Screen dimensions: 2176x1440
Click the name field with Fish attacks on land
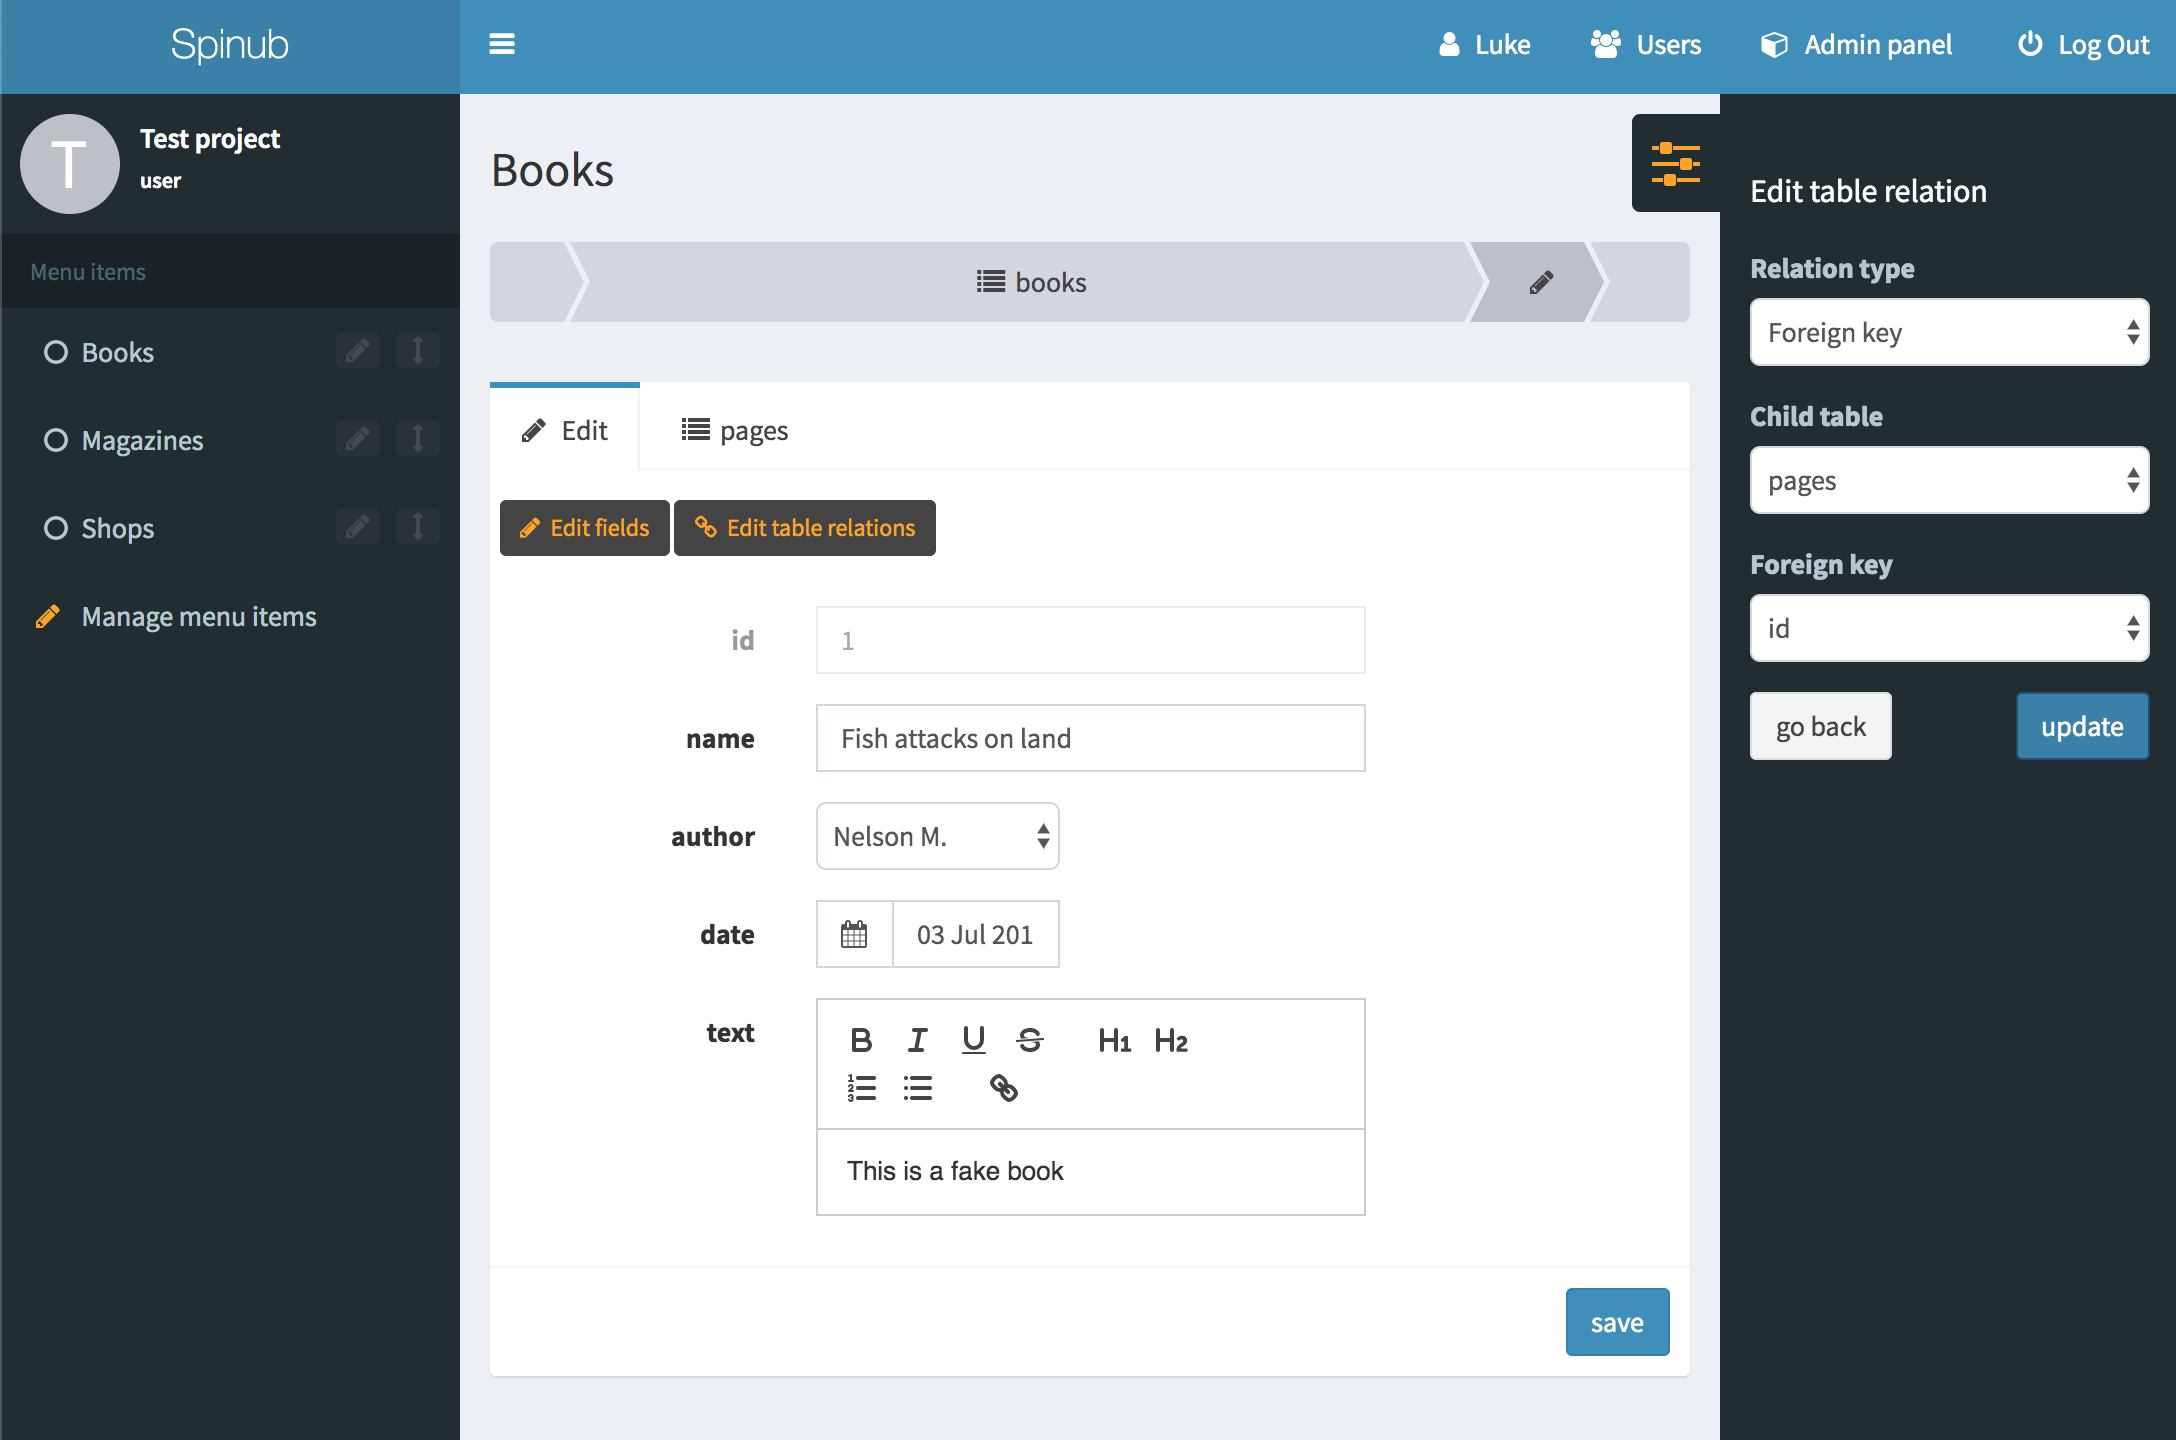point(1090,738)
